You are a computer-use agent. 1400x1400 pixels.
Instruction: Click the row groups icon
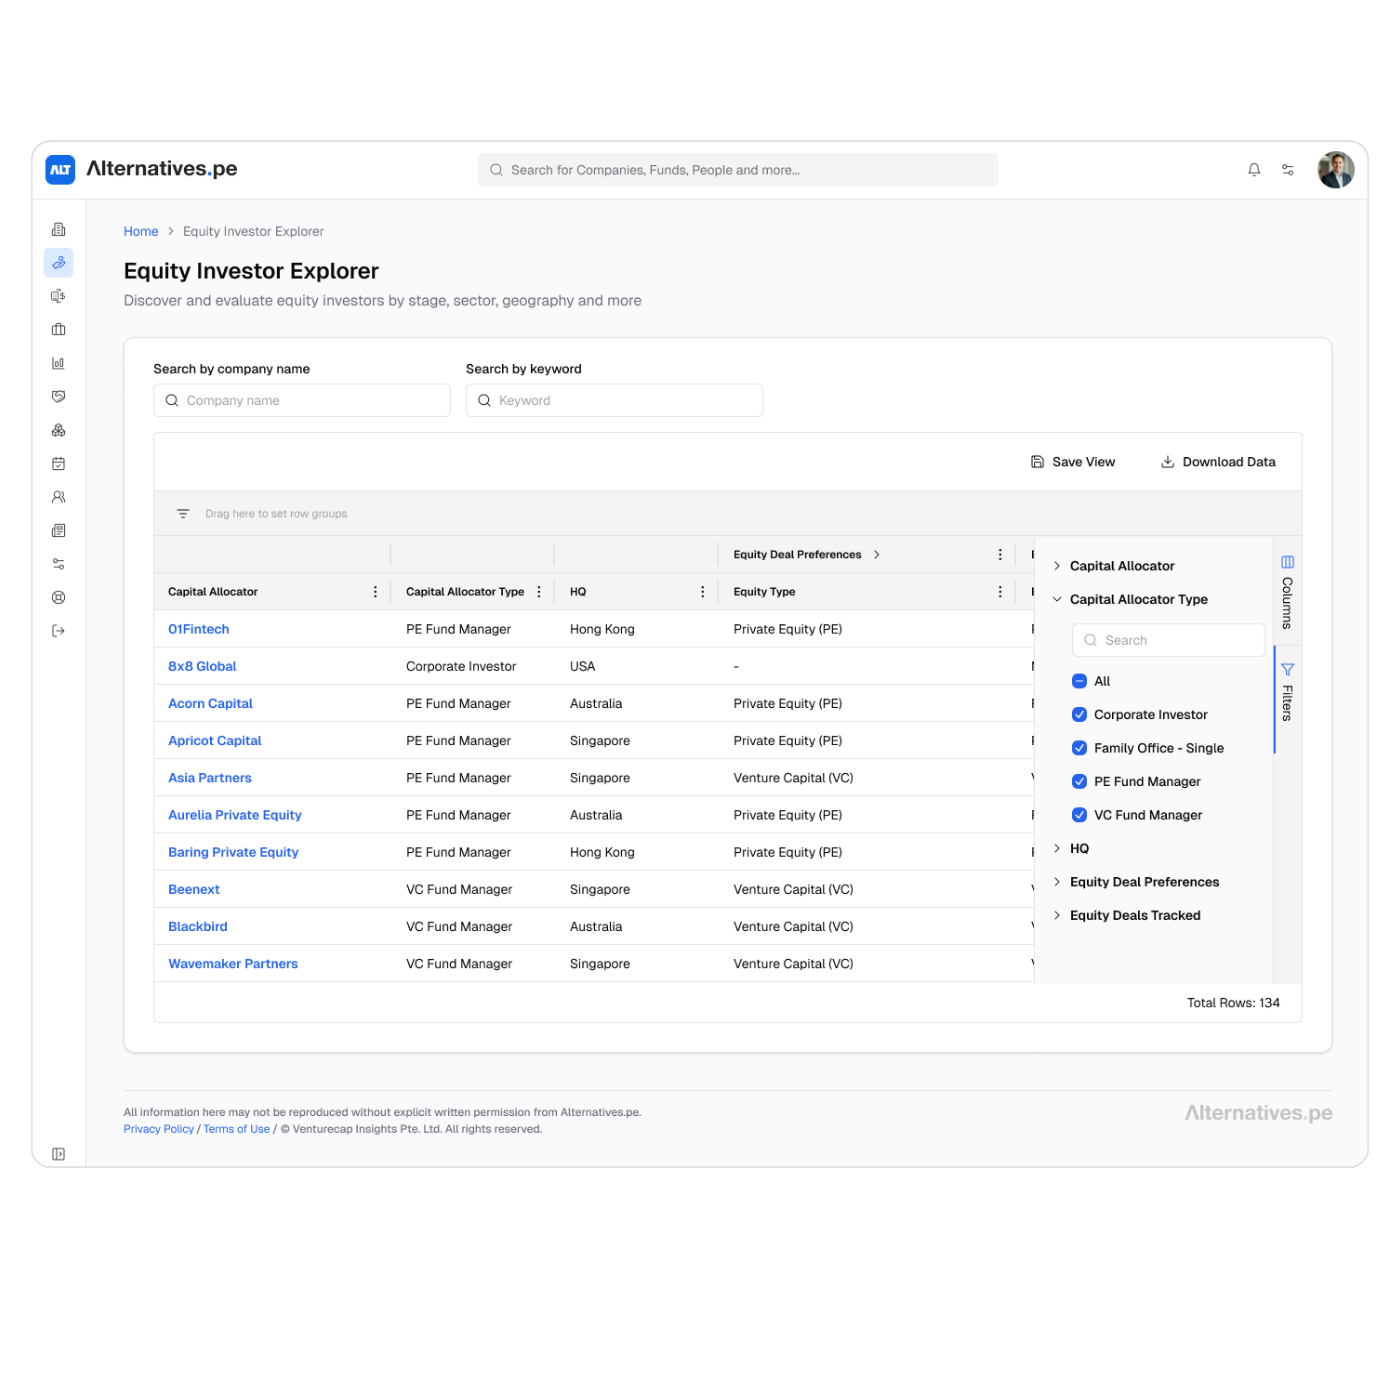click(183, 514)
